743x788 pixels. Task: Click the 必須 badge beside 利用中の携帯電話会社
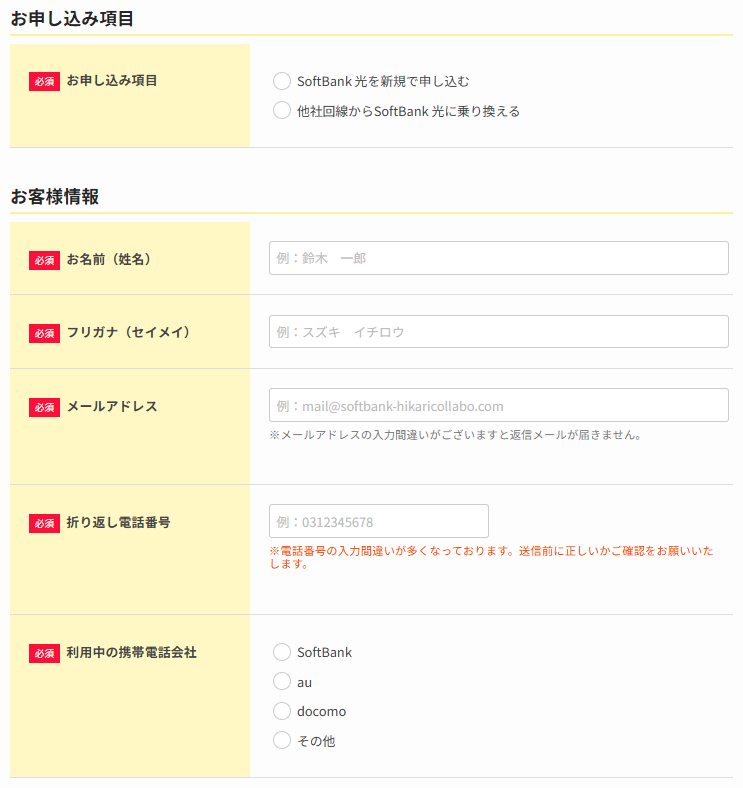click(x=44, y=654)
